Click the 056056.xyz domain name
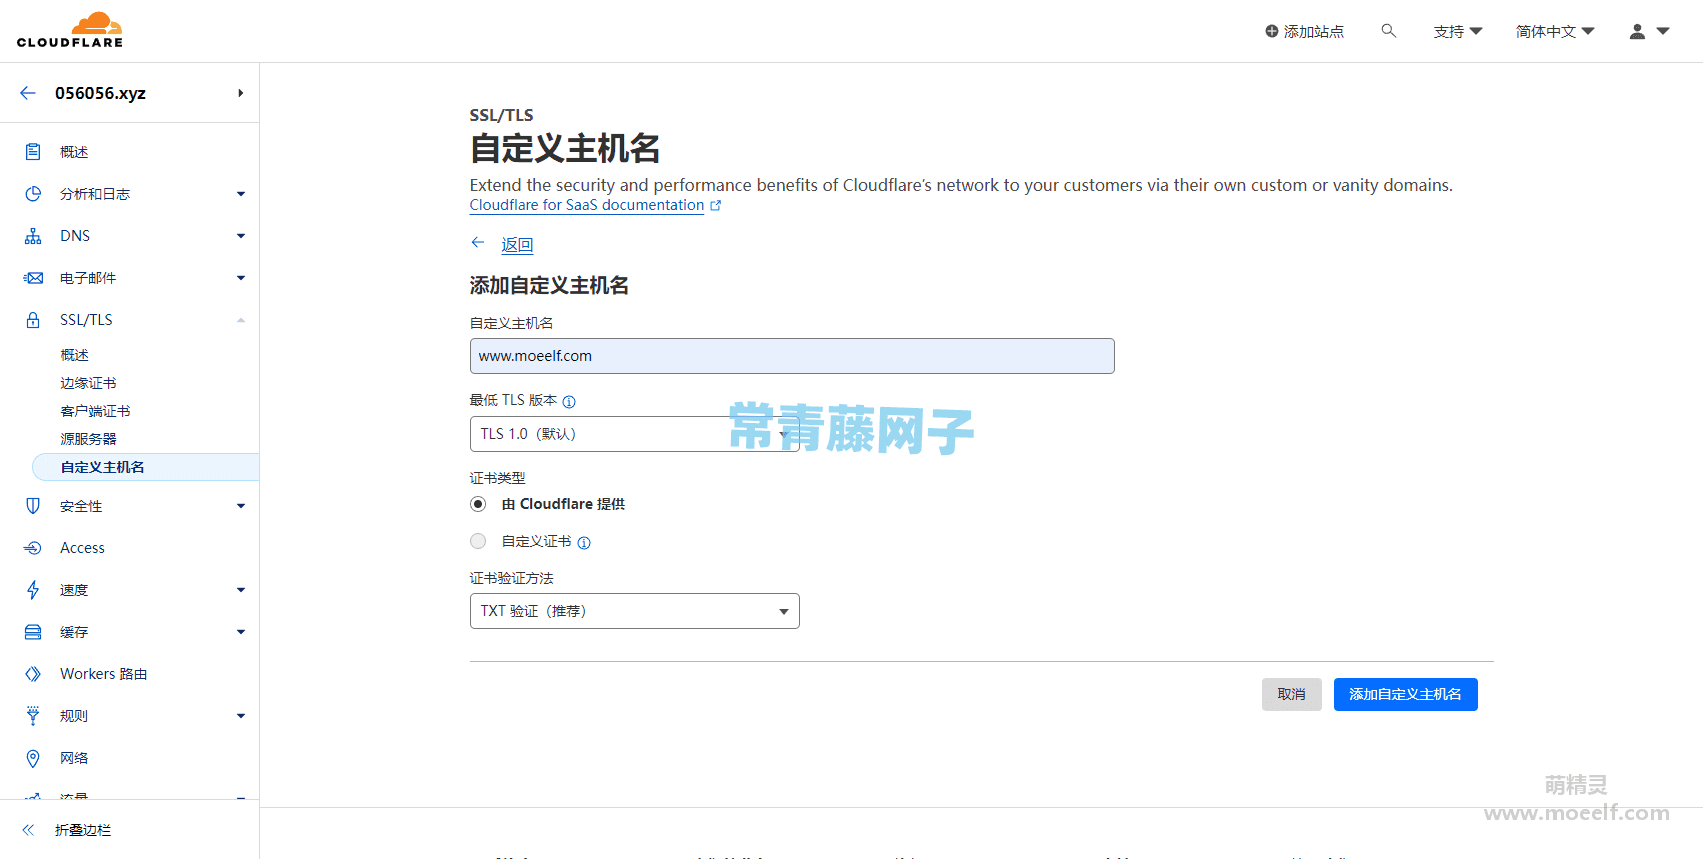Screen dimensions: 1703x859 pyautogui.click(x=100, y=93)
